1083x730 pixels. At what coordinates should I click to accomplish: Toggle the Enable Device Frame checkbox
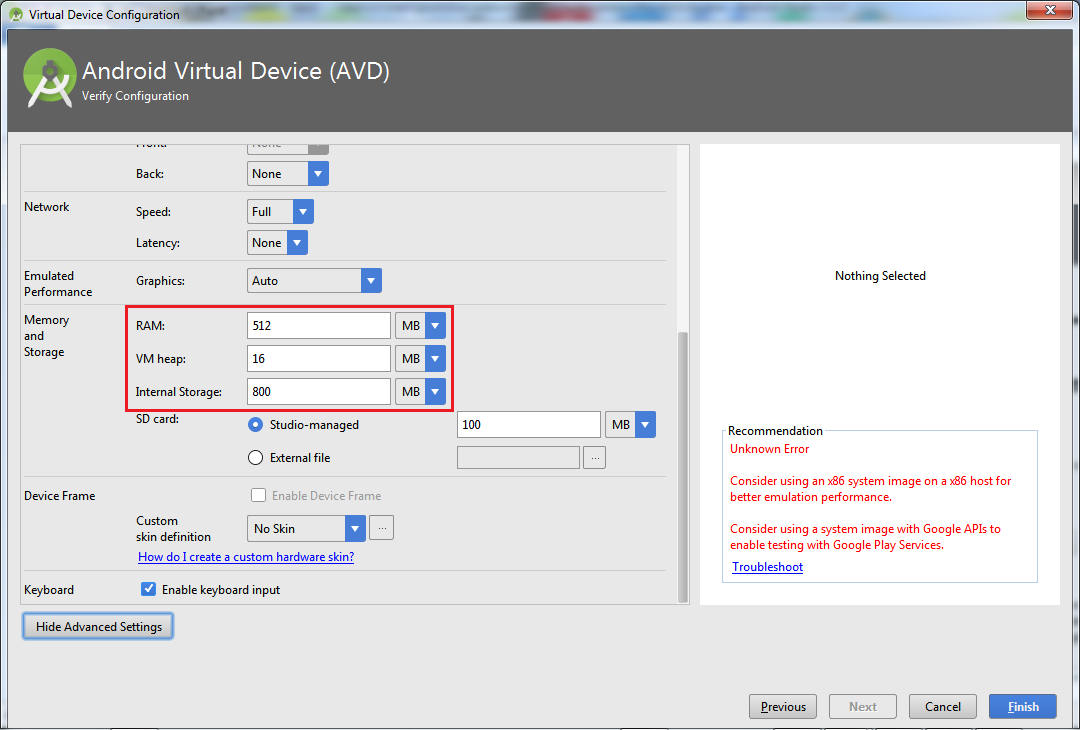coord(258,495)
